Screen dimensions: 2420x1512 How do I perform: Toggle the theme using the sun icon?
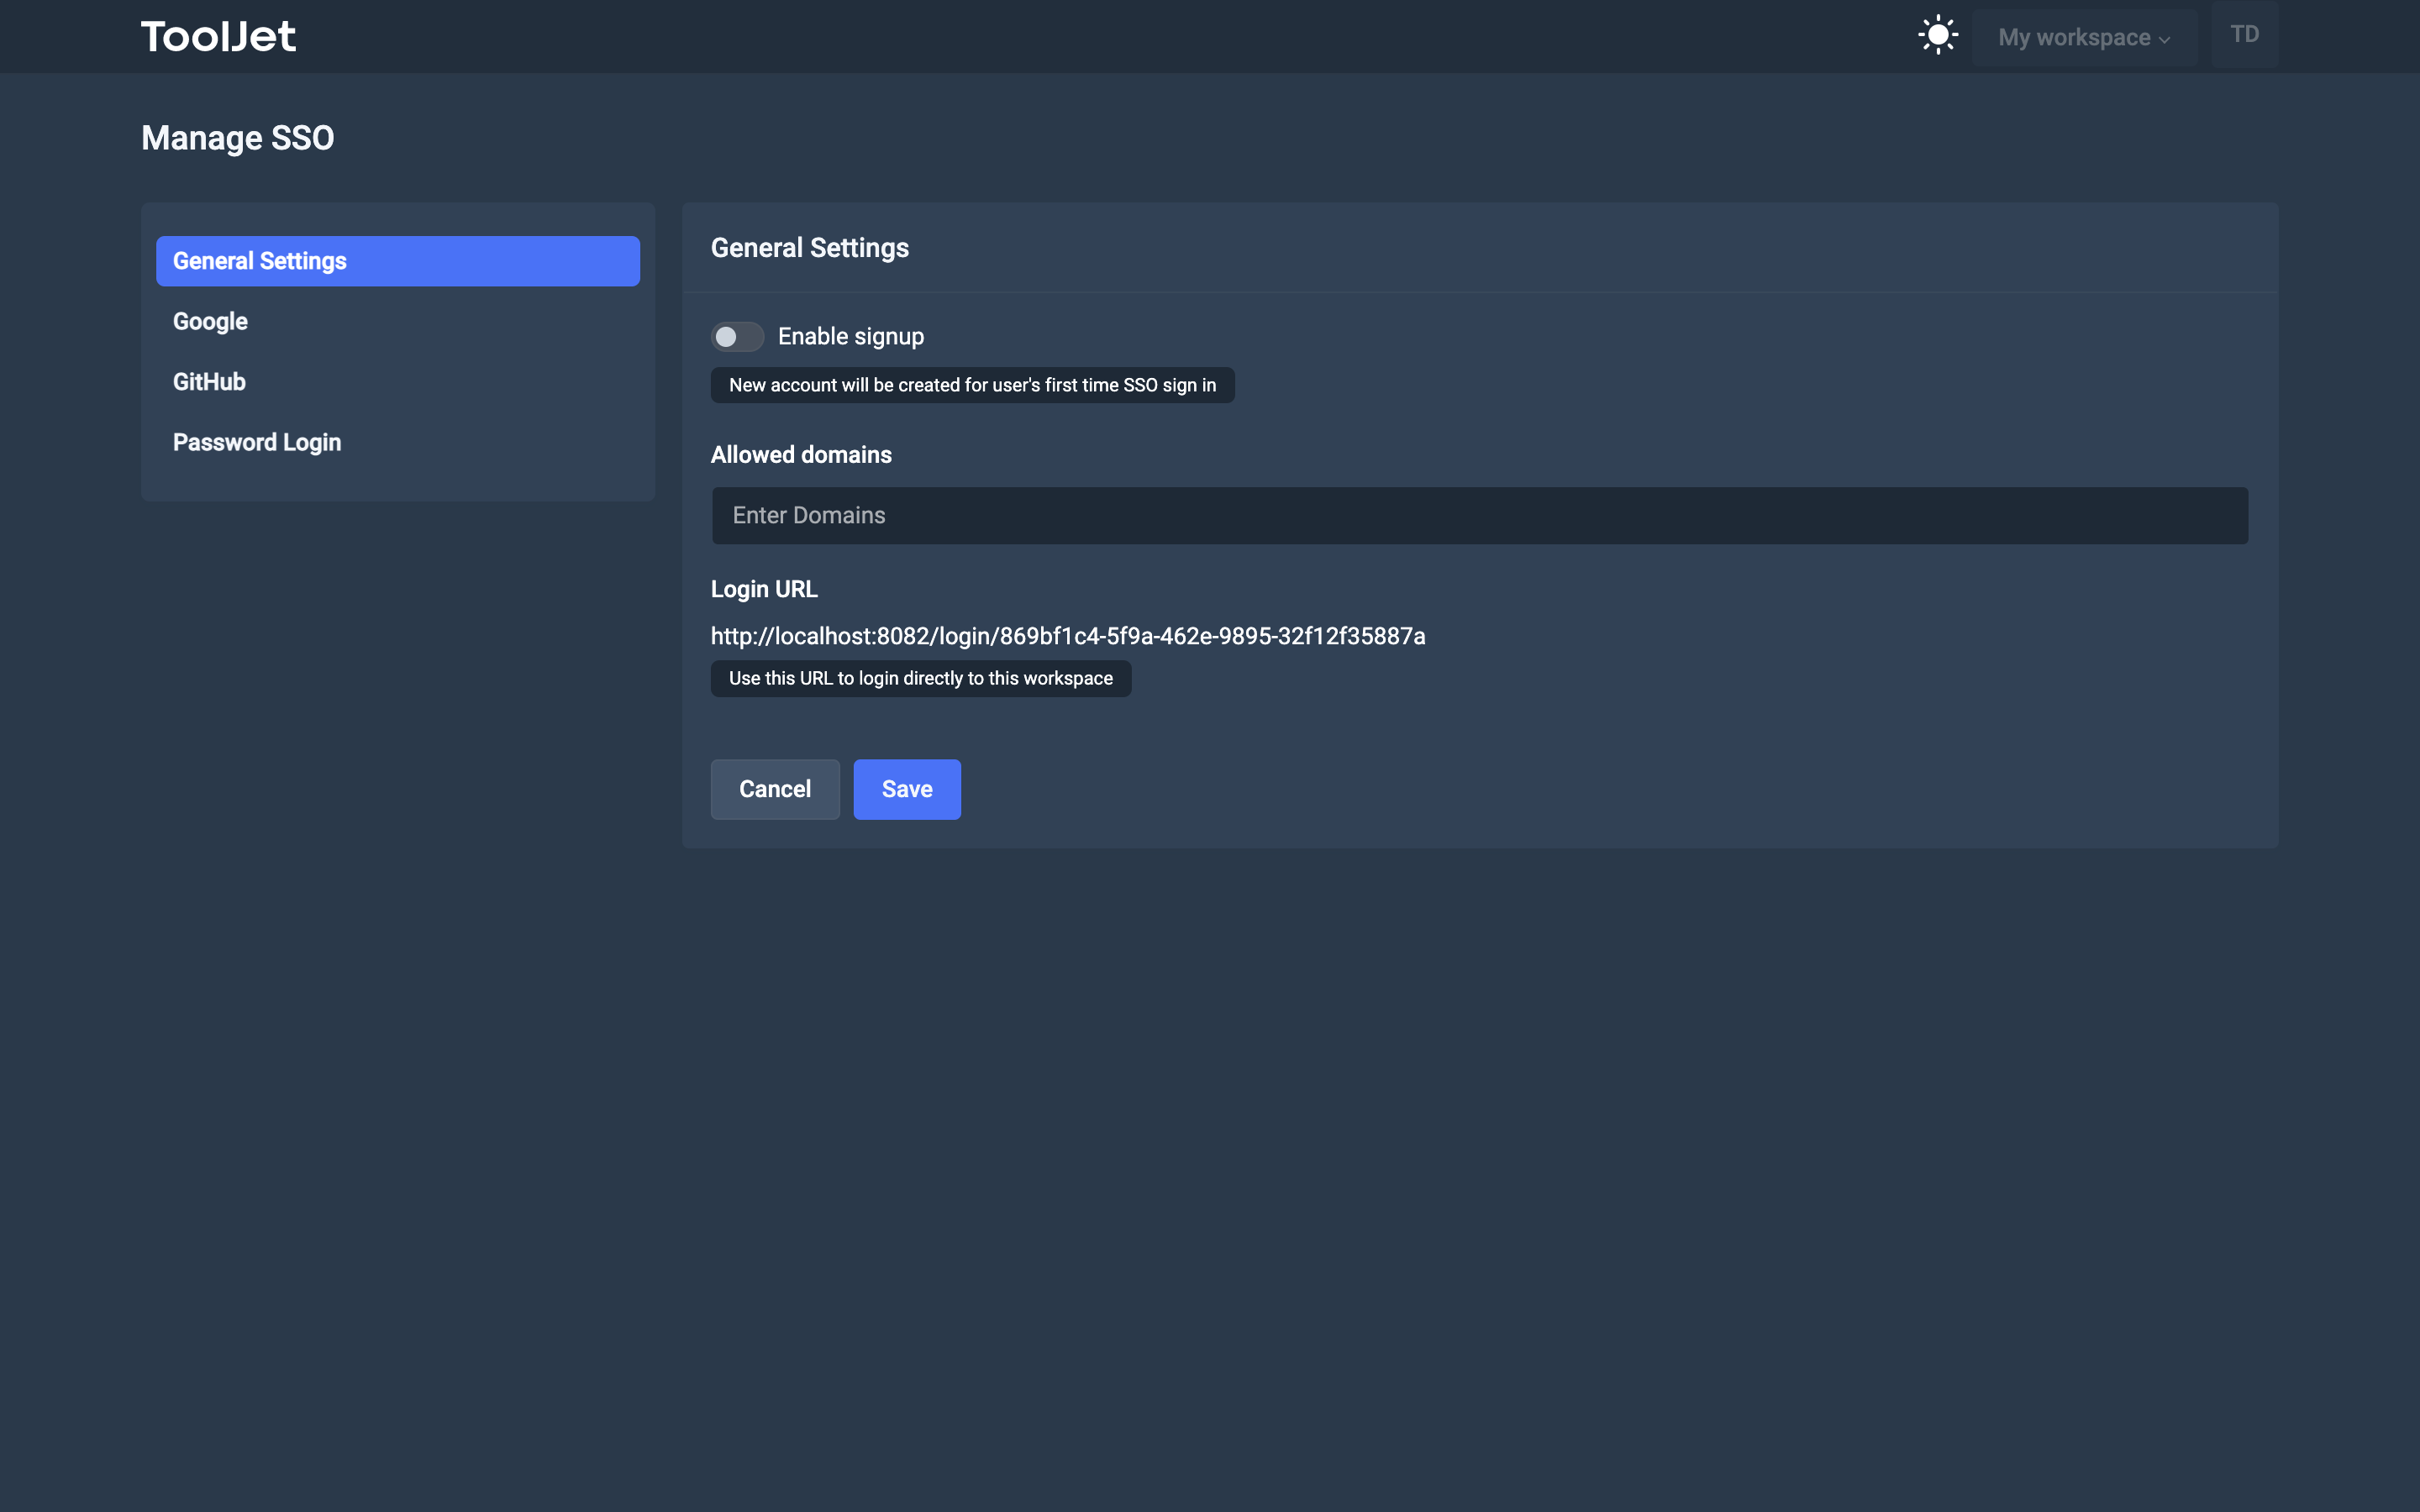[x=1937, y=35]
